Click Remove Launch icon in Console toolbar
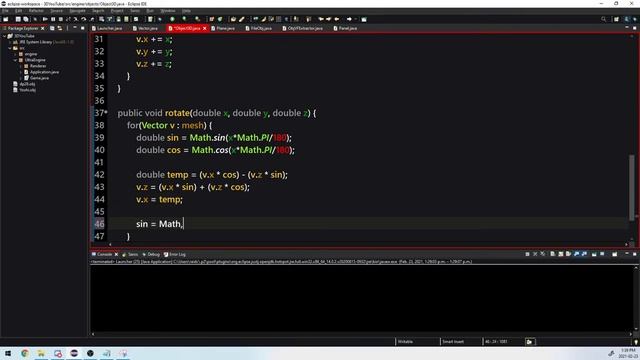 (535, 254)
